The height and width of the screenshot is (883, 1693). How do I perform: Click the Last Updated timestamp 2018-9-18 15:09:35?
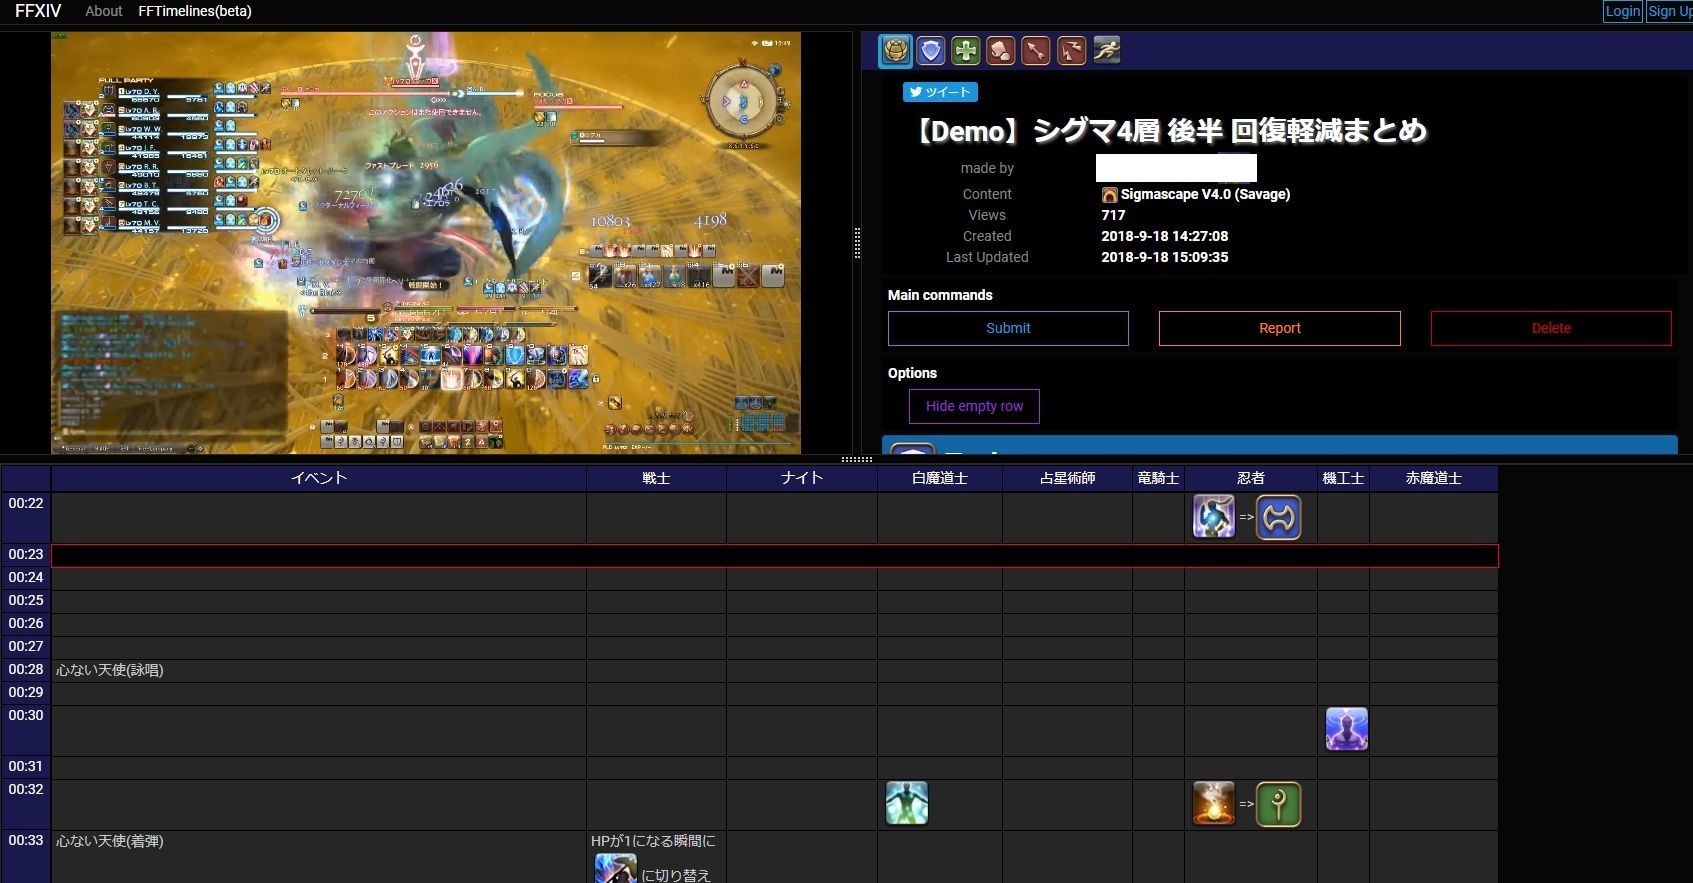click(x=1165, y=257)
